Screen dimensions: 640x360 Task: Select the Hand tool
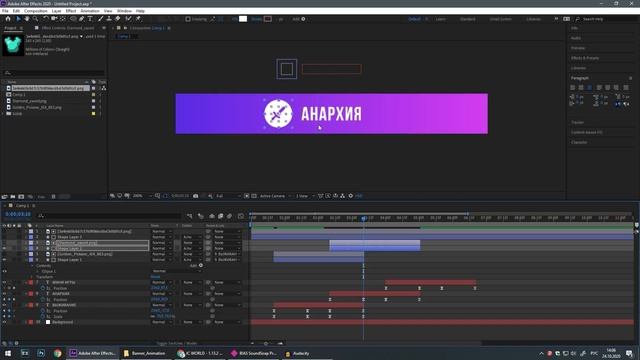point(27,19)
